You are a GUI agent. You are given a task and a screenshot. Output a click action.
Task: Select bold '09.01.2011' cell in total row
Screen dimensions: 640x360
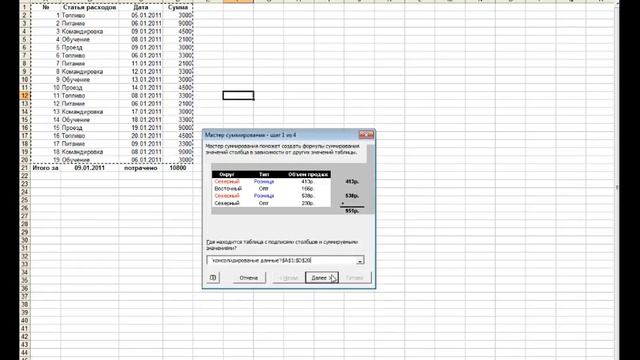pos(90,168)
